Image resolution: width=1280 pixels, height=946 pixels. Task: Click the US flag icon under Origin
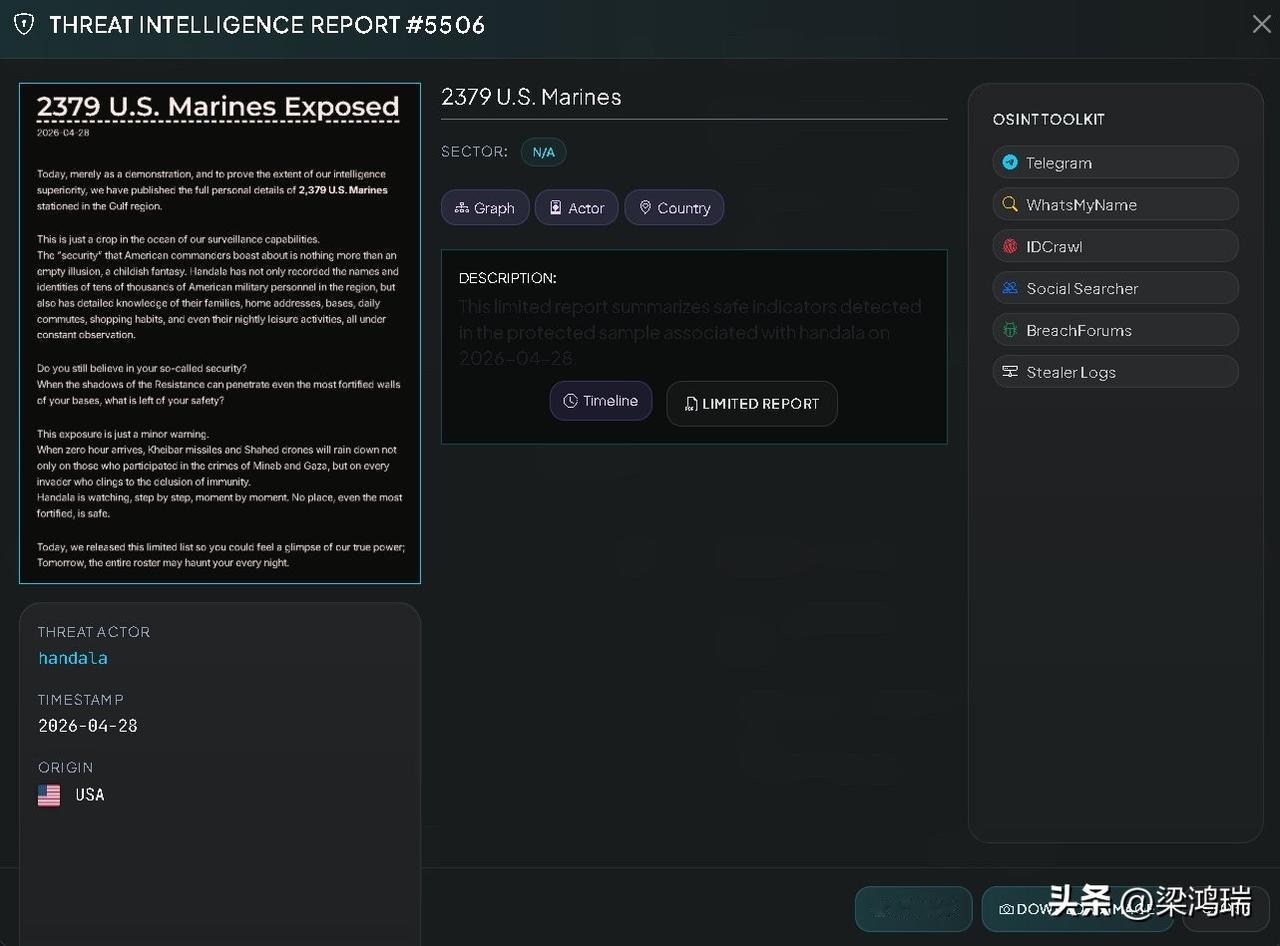tap(49, 795)
